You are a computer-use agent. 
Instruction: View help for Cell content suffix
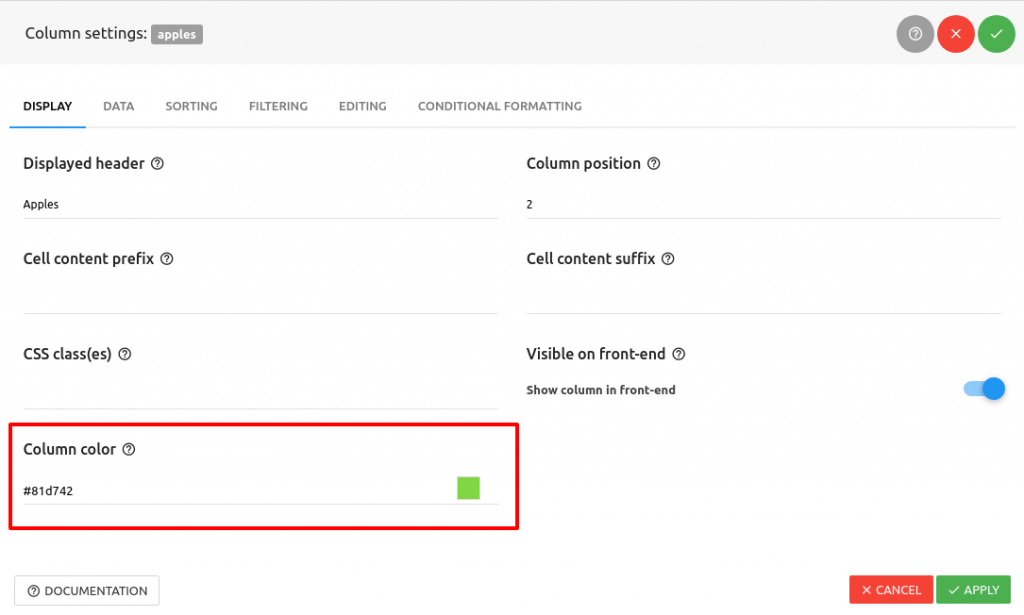click(668, 258)
